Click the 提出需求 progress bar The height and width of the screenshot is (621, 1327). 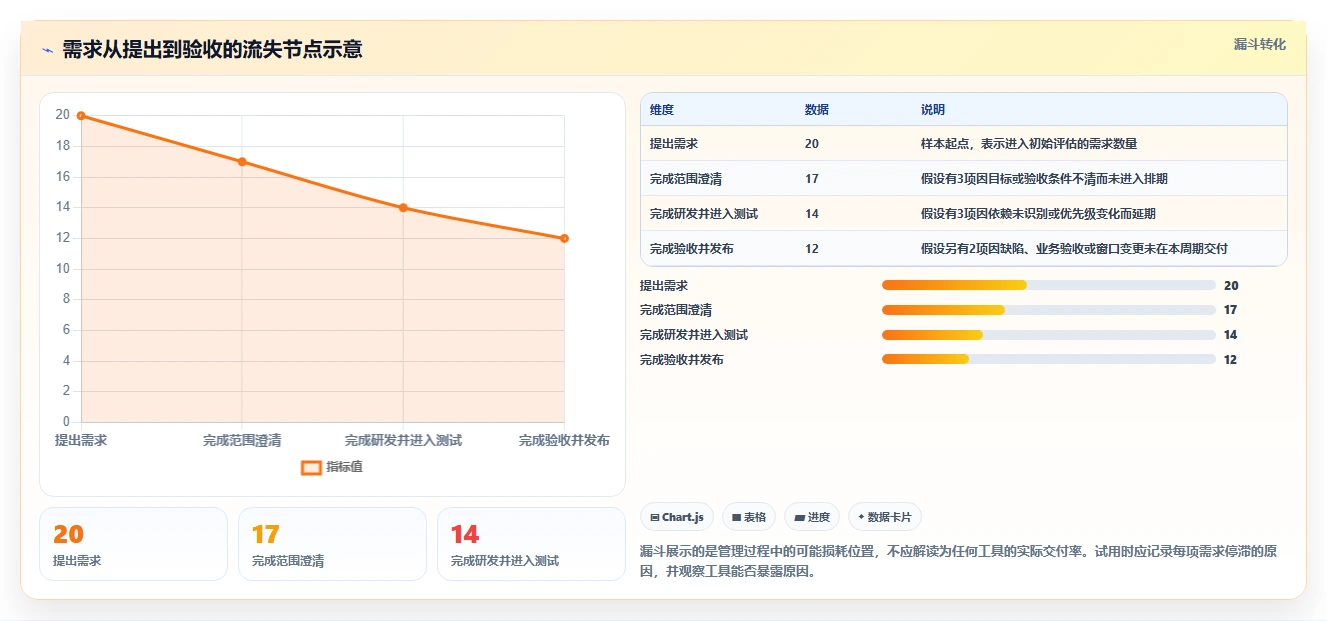1048,286
